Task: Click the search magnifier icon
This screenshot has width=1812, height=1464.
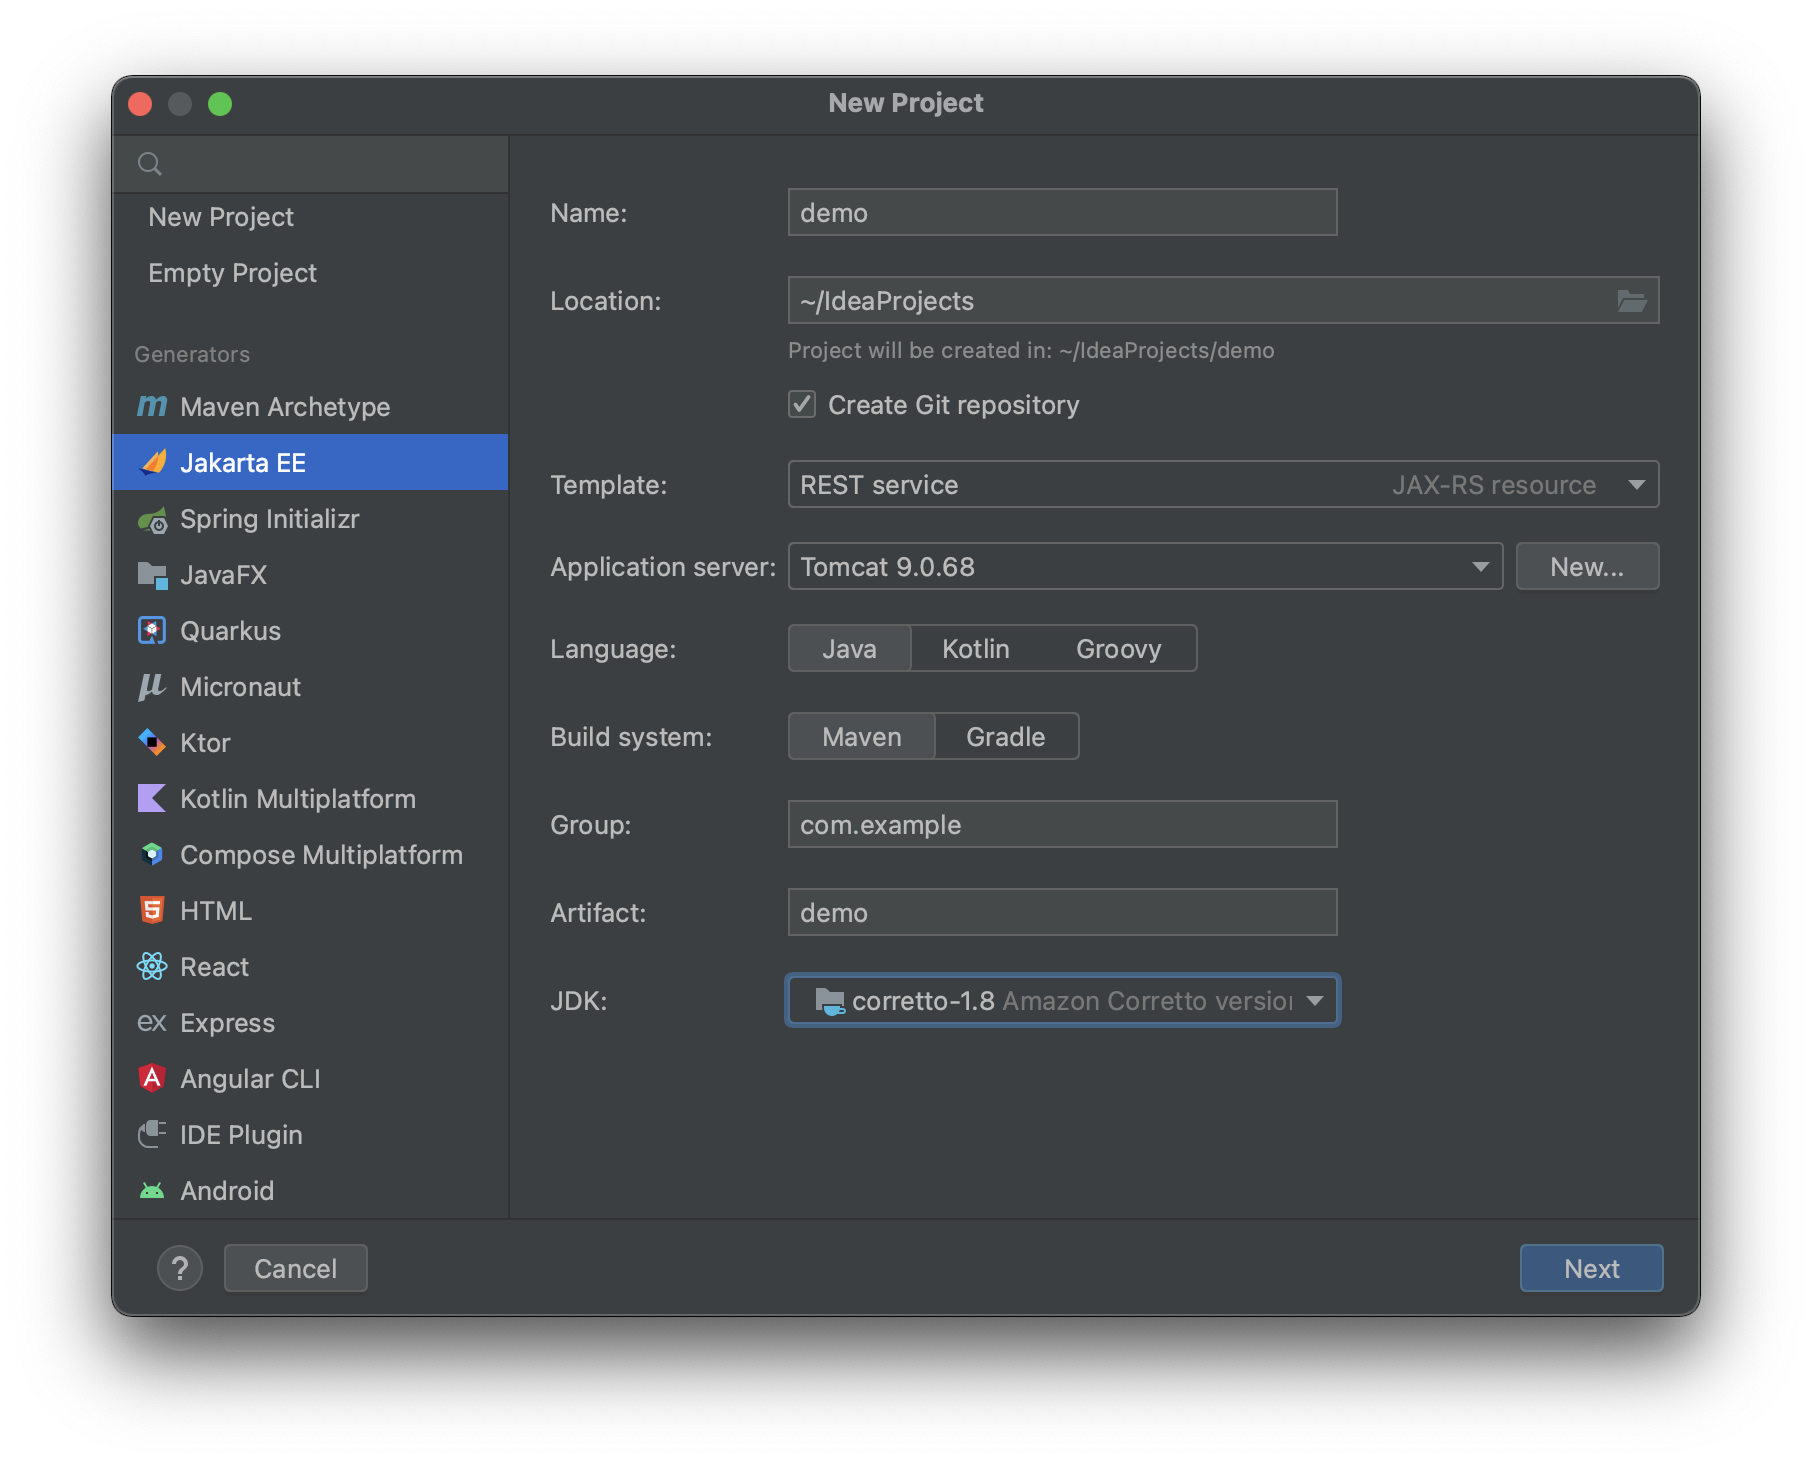Action: [150, 164]
